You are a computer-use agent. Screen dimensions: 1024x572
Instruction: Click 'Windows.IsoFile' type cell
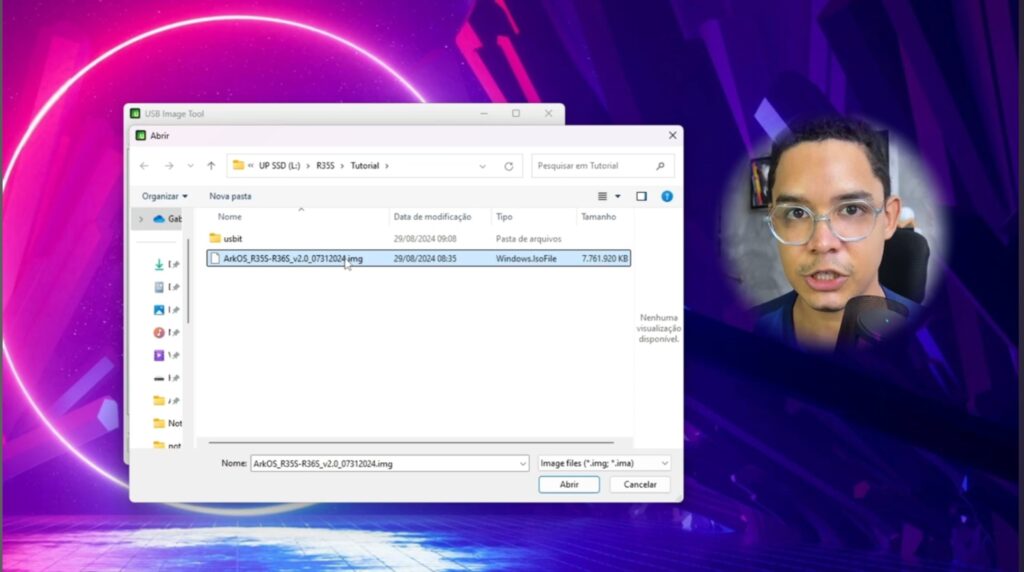click(x=526, y=259)
